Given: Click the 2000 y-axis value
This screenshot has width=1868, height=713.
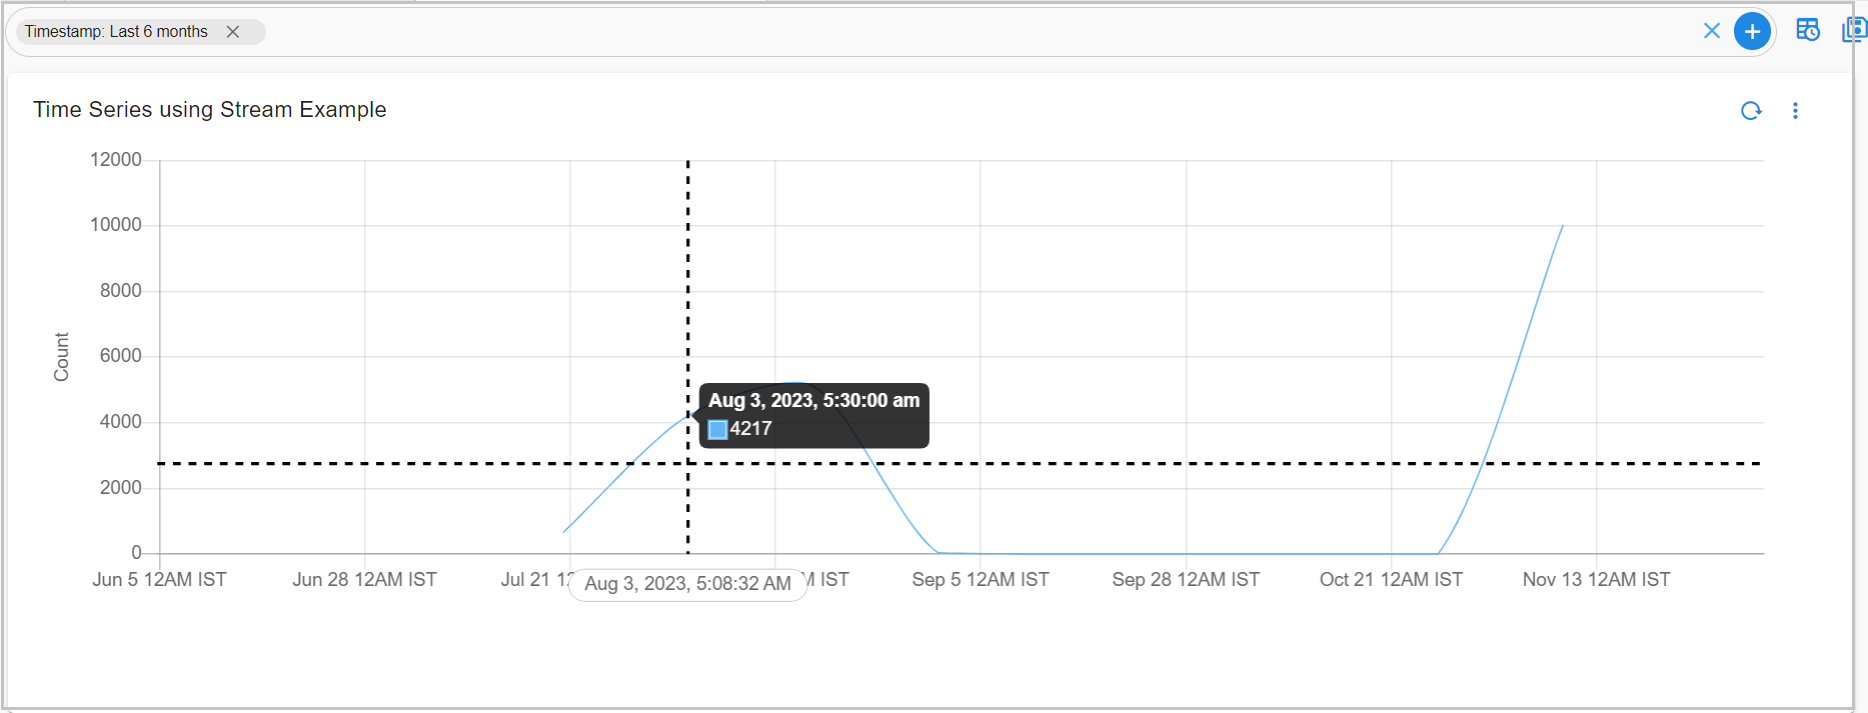Looking at the screenshot, I should [121, 488].
